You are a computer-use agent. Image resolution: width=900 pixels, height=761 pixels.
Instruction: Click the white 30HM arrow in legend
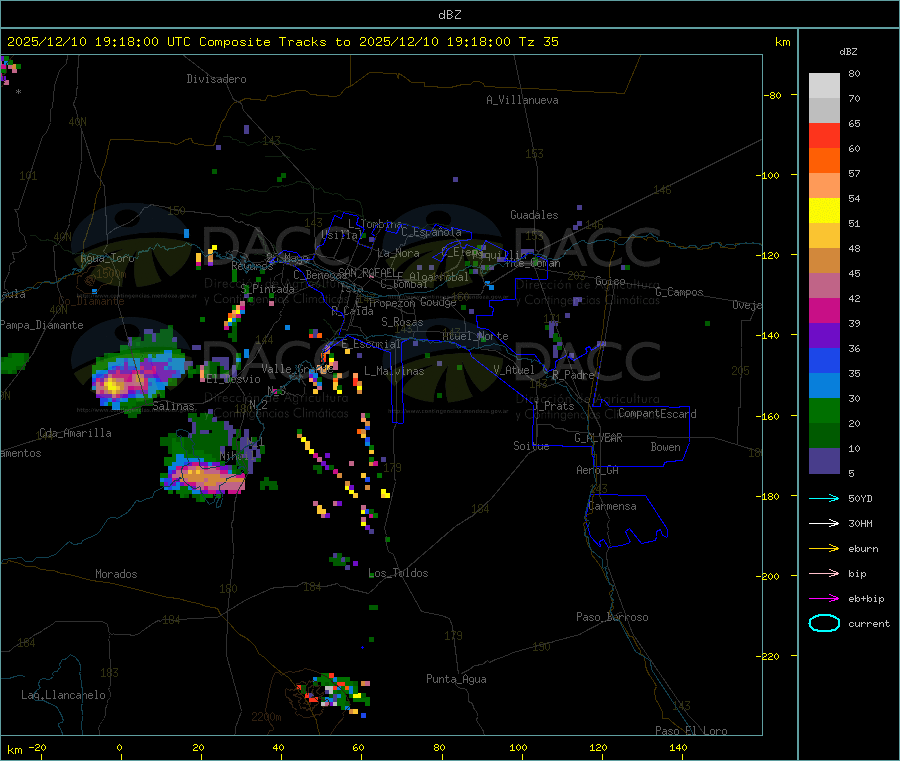coord(824,523)
